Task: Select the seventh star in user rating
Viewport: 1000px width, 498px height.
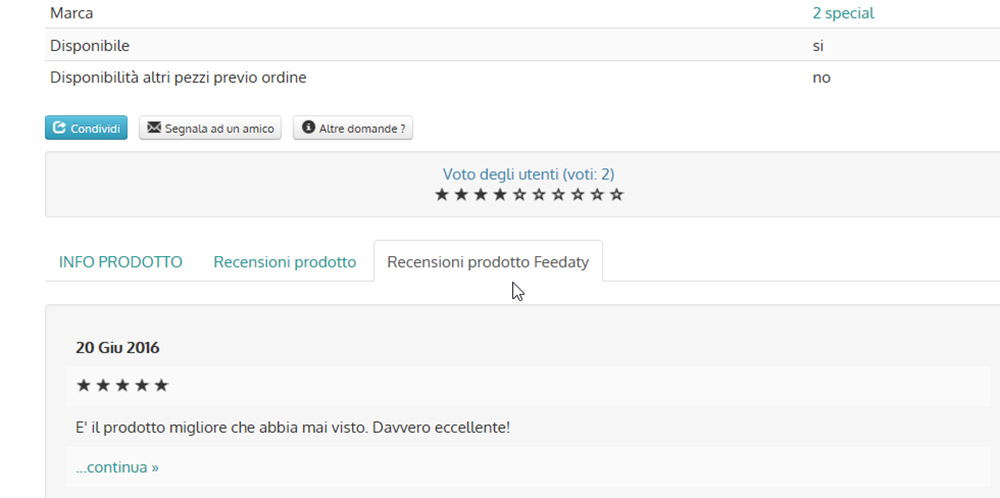Action: click(558, 194)
